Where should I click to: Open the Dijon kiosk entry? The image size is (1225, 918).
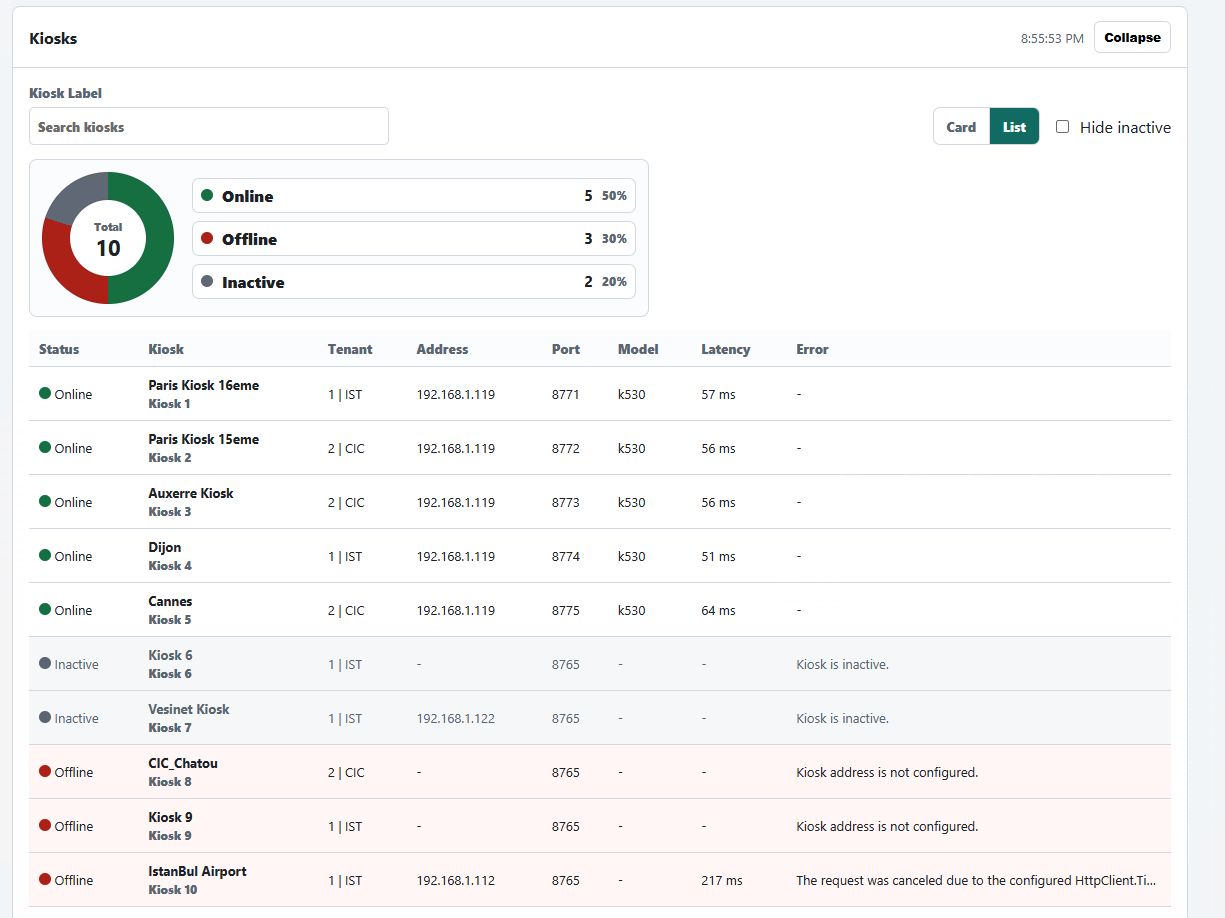600,556
